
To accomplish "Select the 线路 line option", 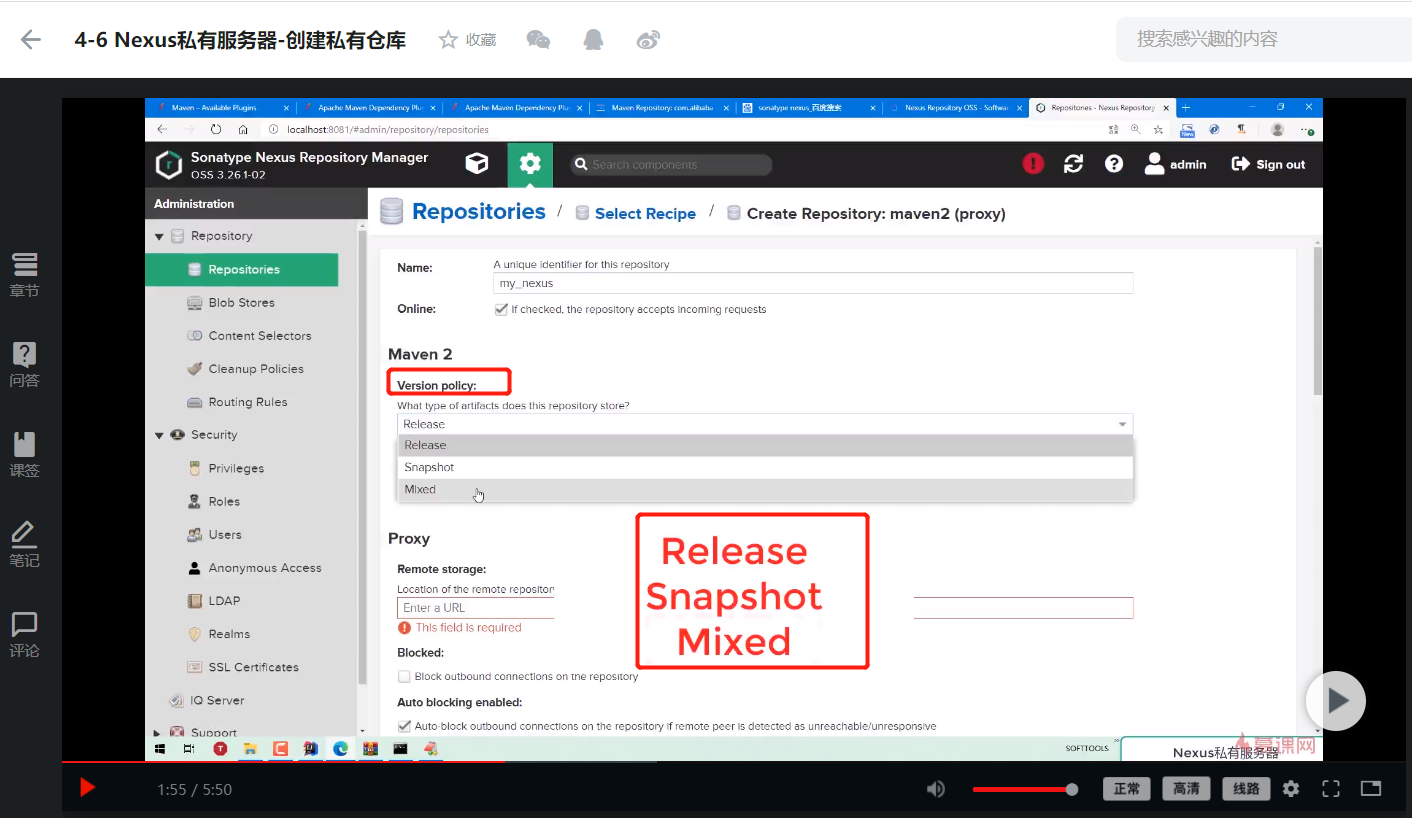I will pos(1247,789).
